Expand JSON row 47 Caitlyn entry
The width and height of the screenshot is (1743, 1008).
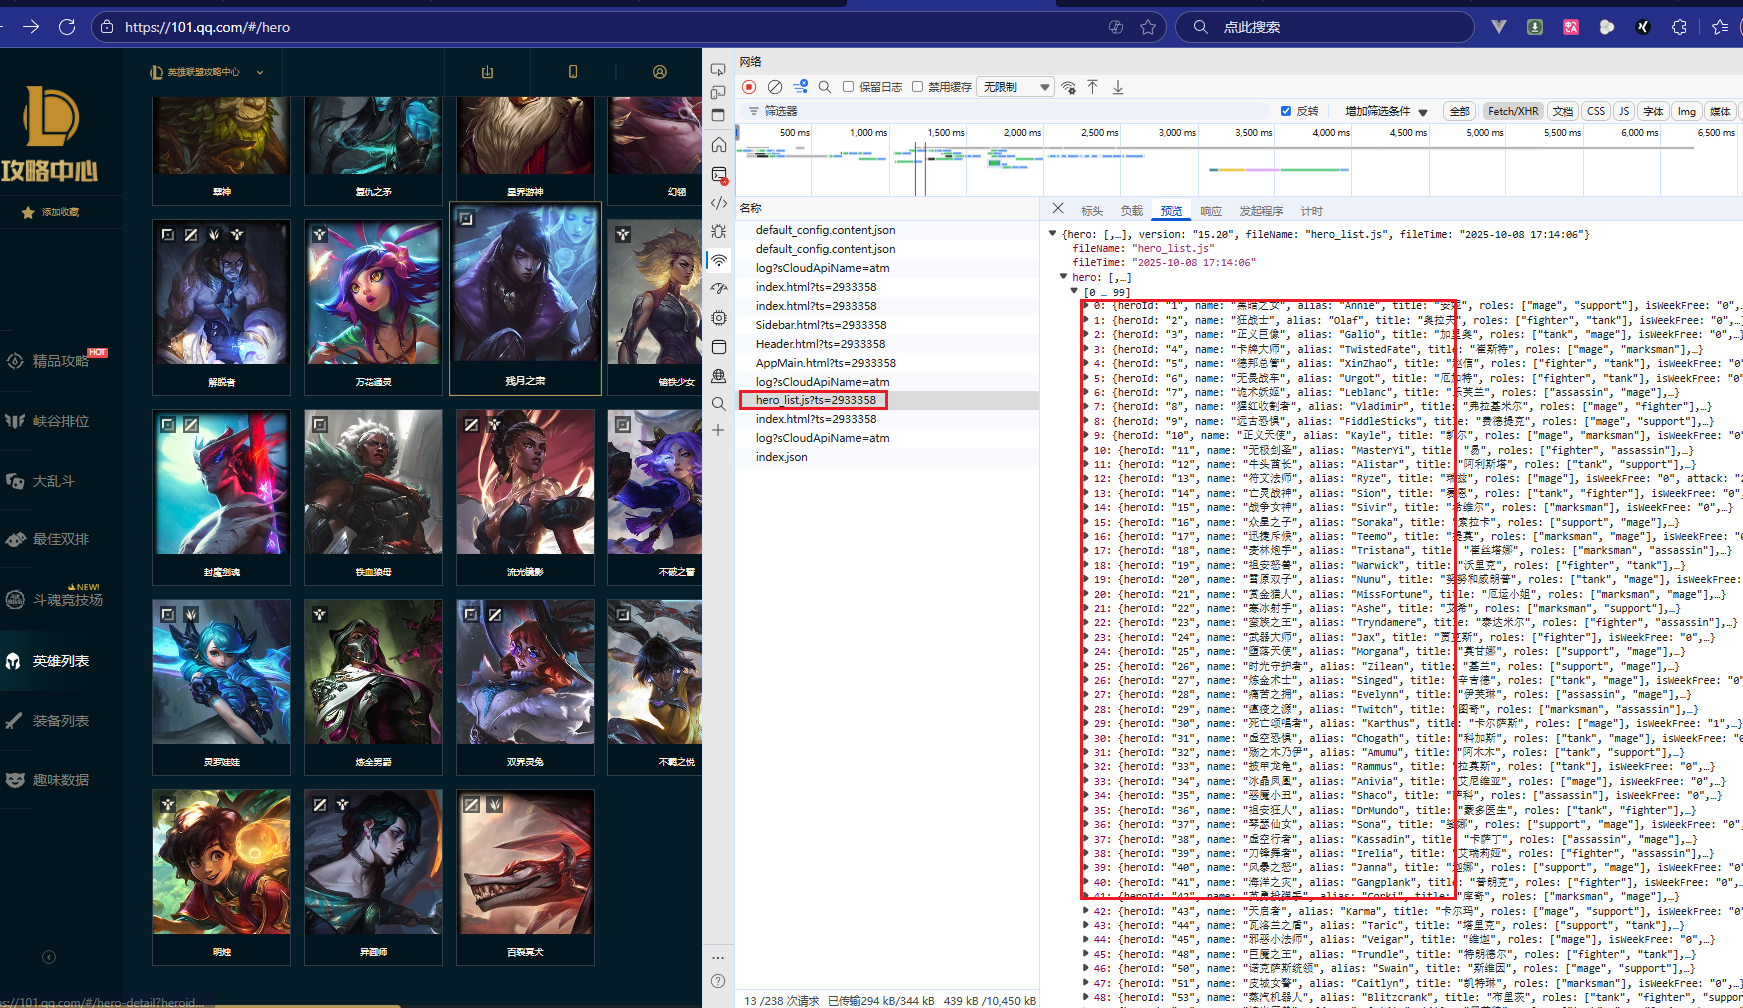coord(1086,983)
